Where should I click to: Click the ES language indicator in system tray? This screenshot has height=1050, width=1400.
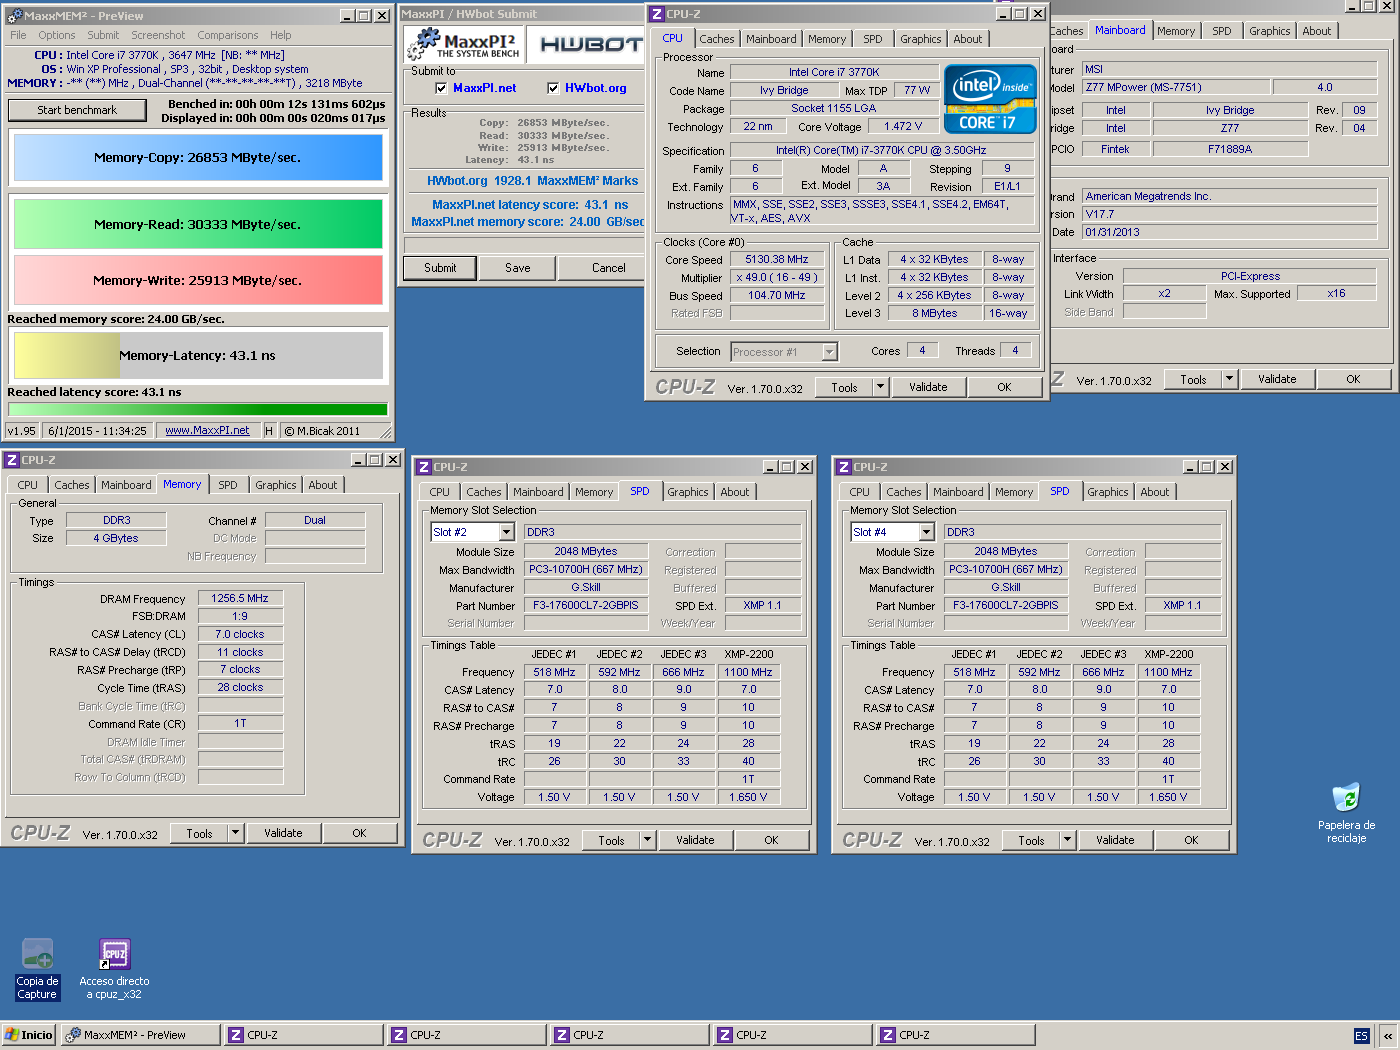click(x=1361, y=1036)
